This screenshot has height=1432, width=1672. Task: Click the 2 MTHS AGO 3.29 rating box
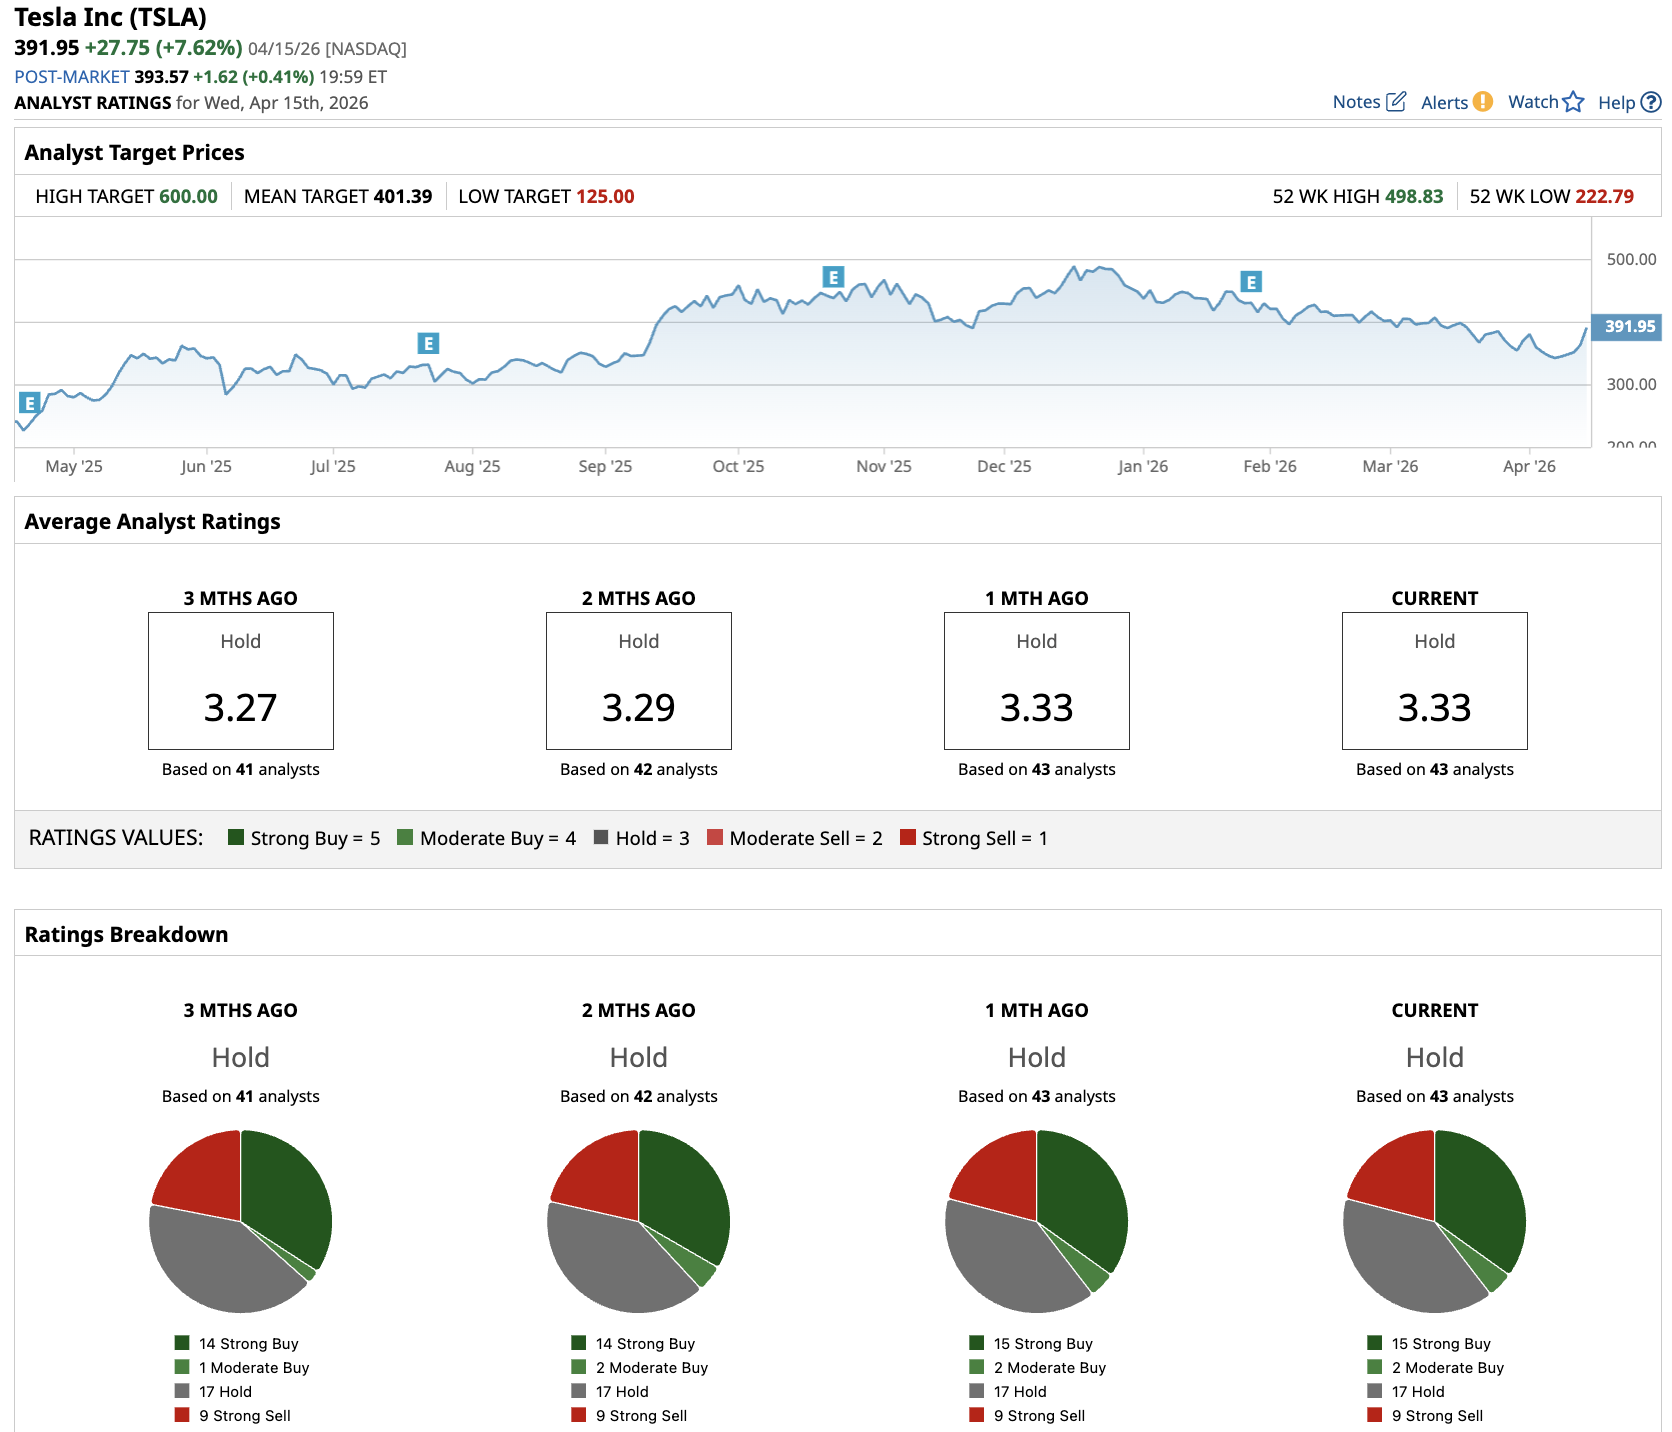pyautogui.click(x=638, y=681)
